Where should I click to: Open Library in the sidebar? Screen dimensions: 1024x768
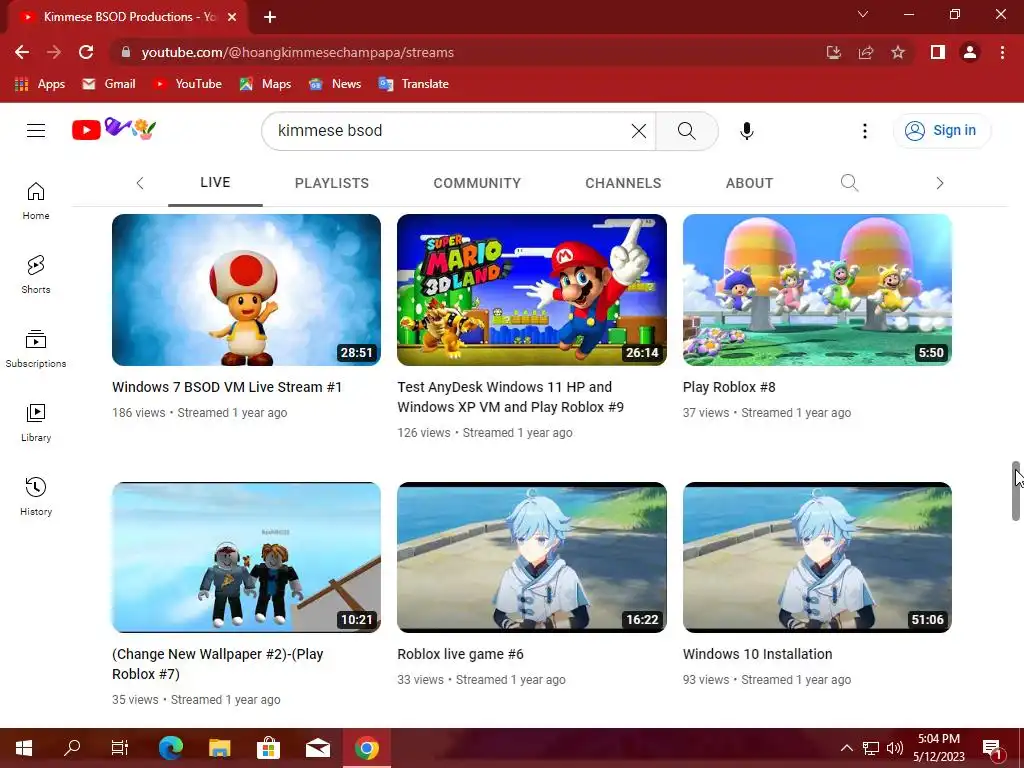pos(36,423)
